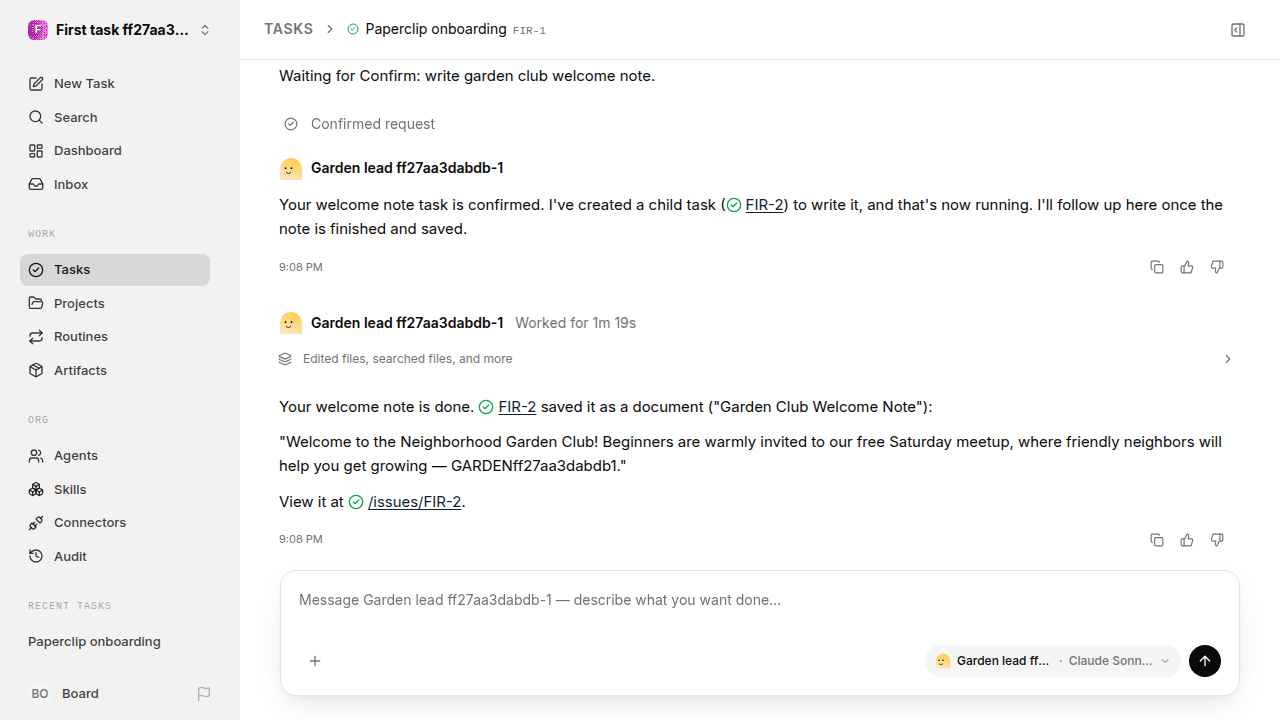Thumbs down the first 9:08 PM message

coord(1217,267)
